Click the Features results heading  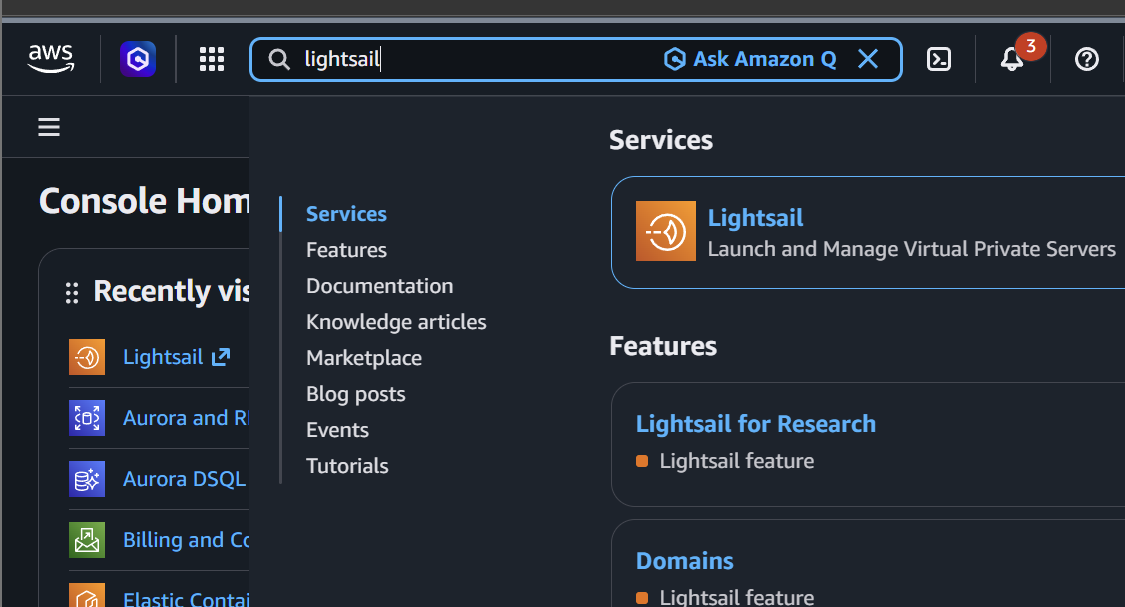click(663, 346)
